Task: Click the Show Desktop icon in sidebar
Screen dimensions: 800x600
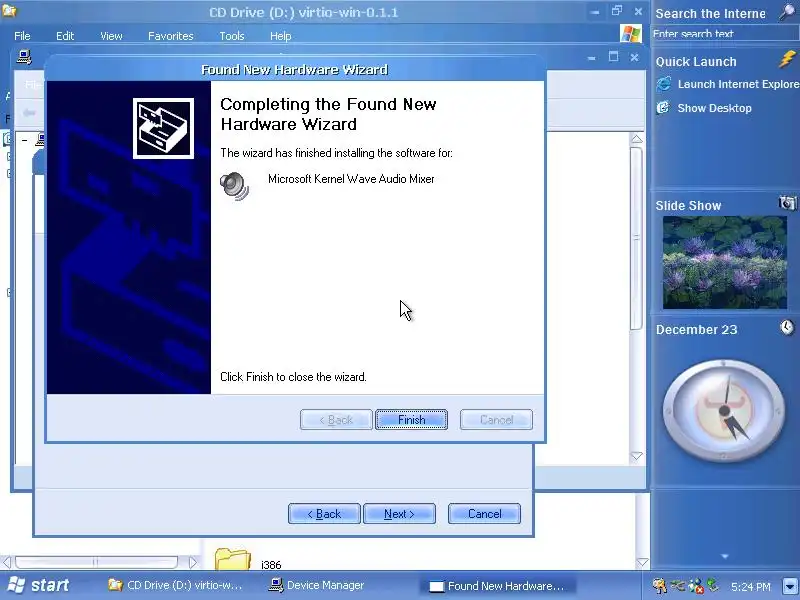Action: click(x=663, y=107)
